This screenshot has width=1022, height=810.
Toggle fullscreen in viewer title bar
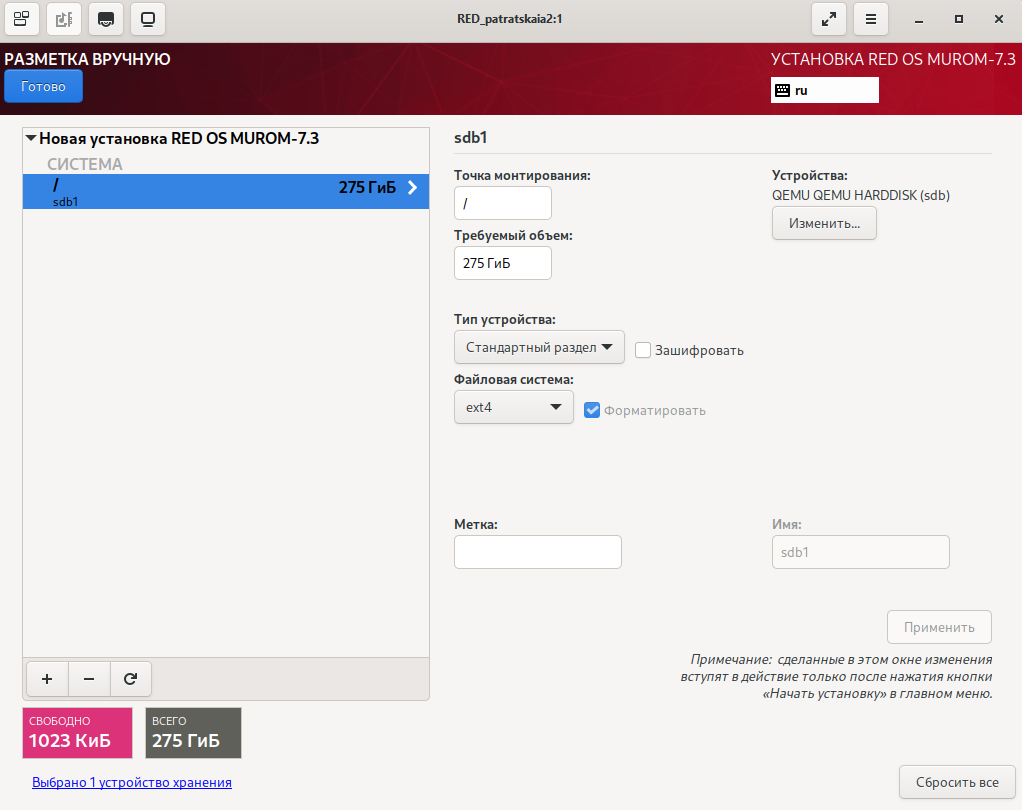click(x=828, y=19)
